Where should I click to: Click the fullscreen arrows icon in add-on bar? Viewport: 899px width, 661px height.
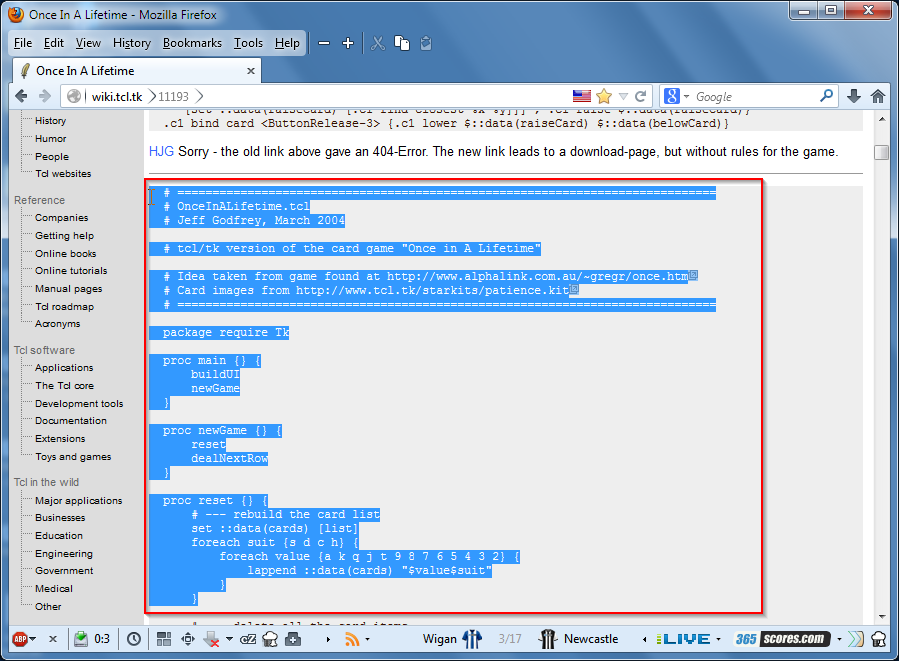[x=187, y=639]
